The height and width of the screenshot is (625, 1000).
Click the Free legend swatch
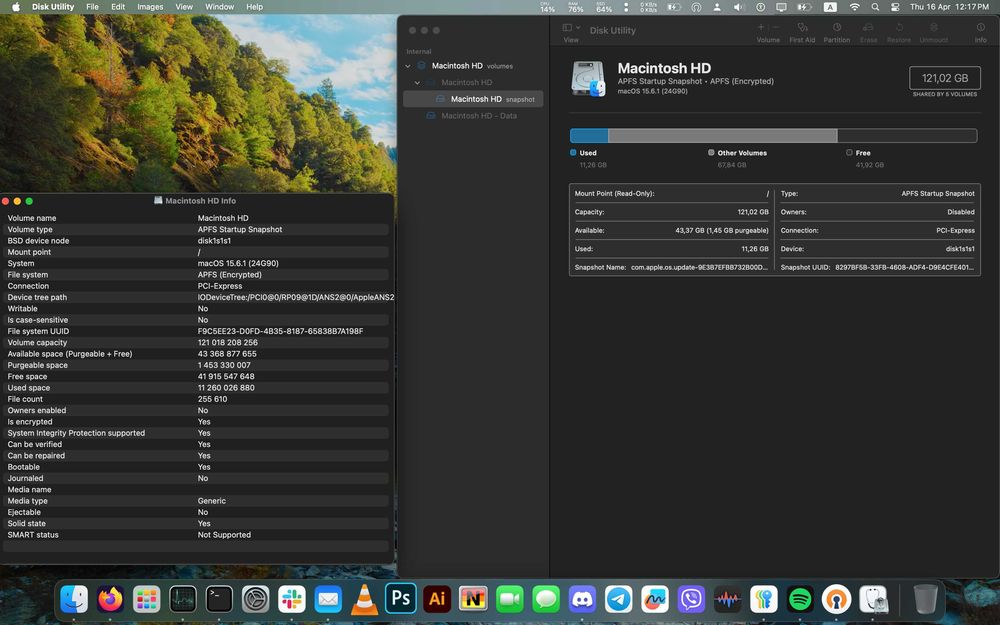(x=849, y=152)
